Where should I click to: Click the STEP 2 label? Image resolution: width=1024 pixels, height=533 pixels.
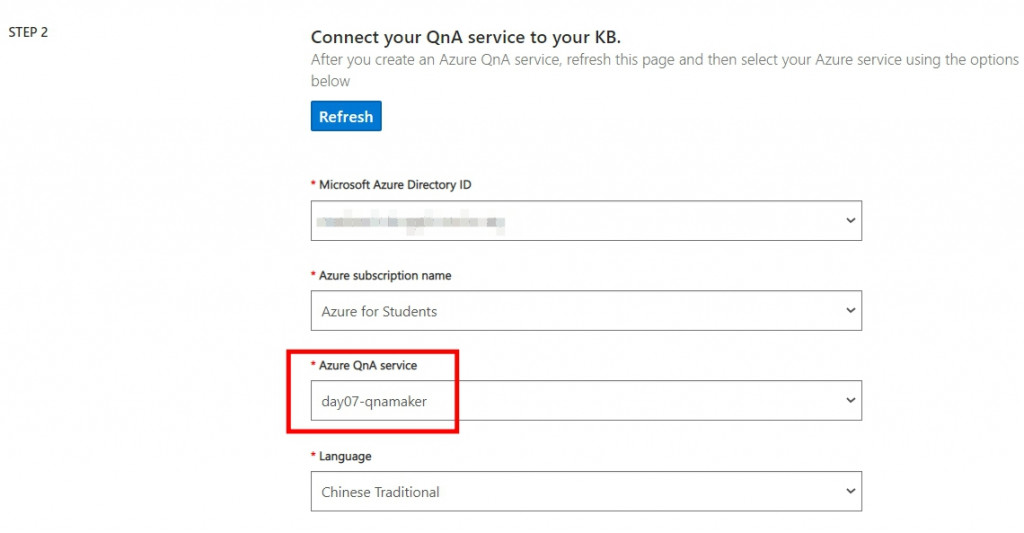click(28, 32)
